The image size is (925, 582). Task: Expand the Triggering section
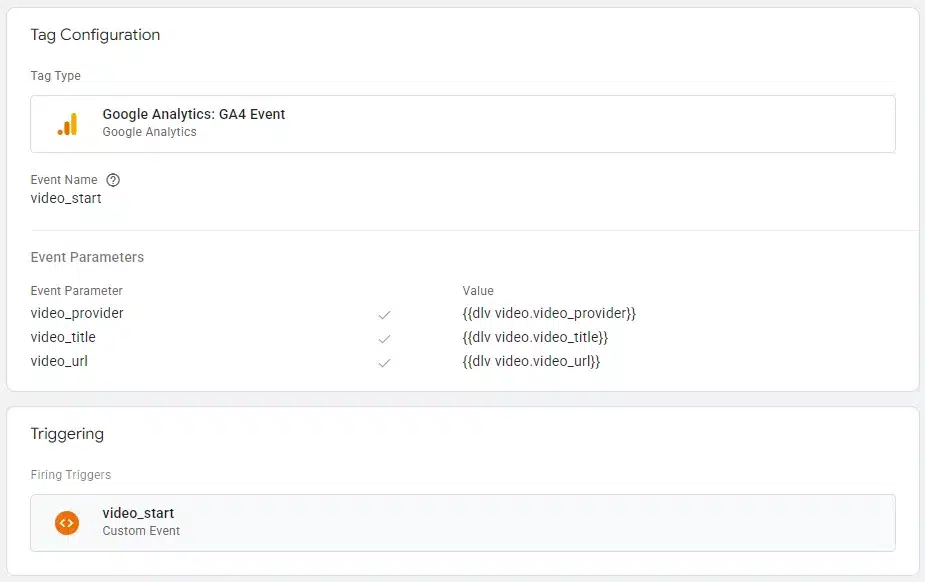(67, 434)
